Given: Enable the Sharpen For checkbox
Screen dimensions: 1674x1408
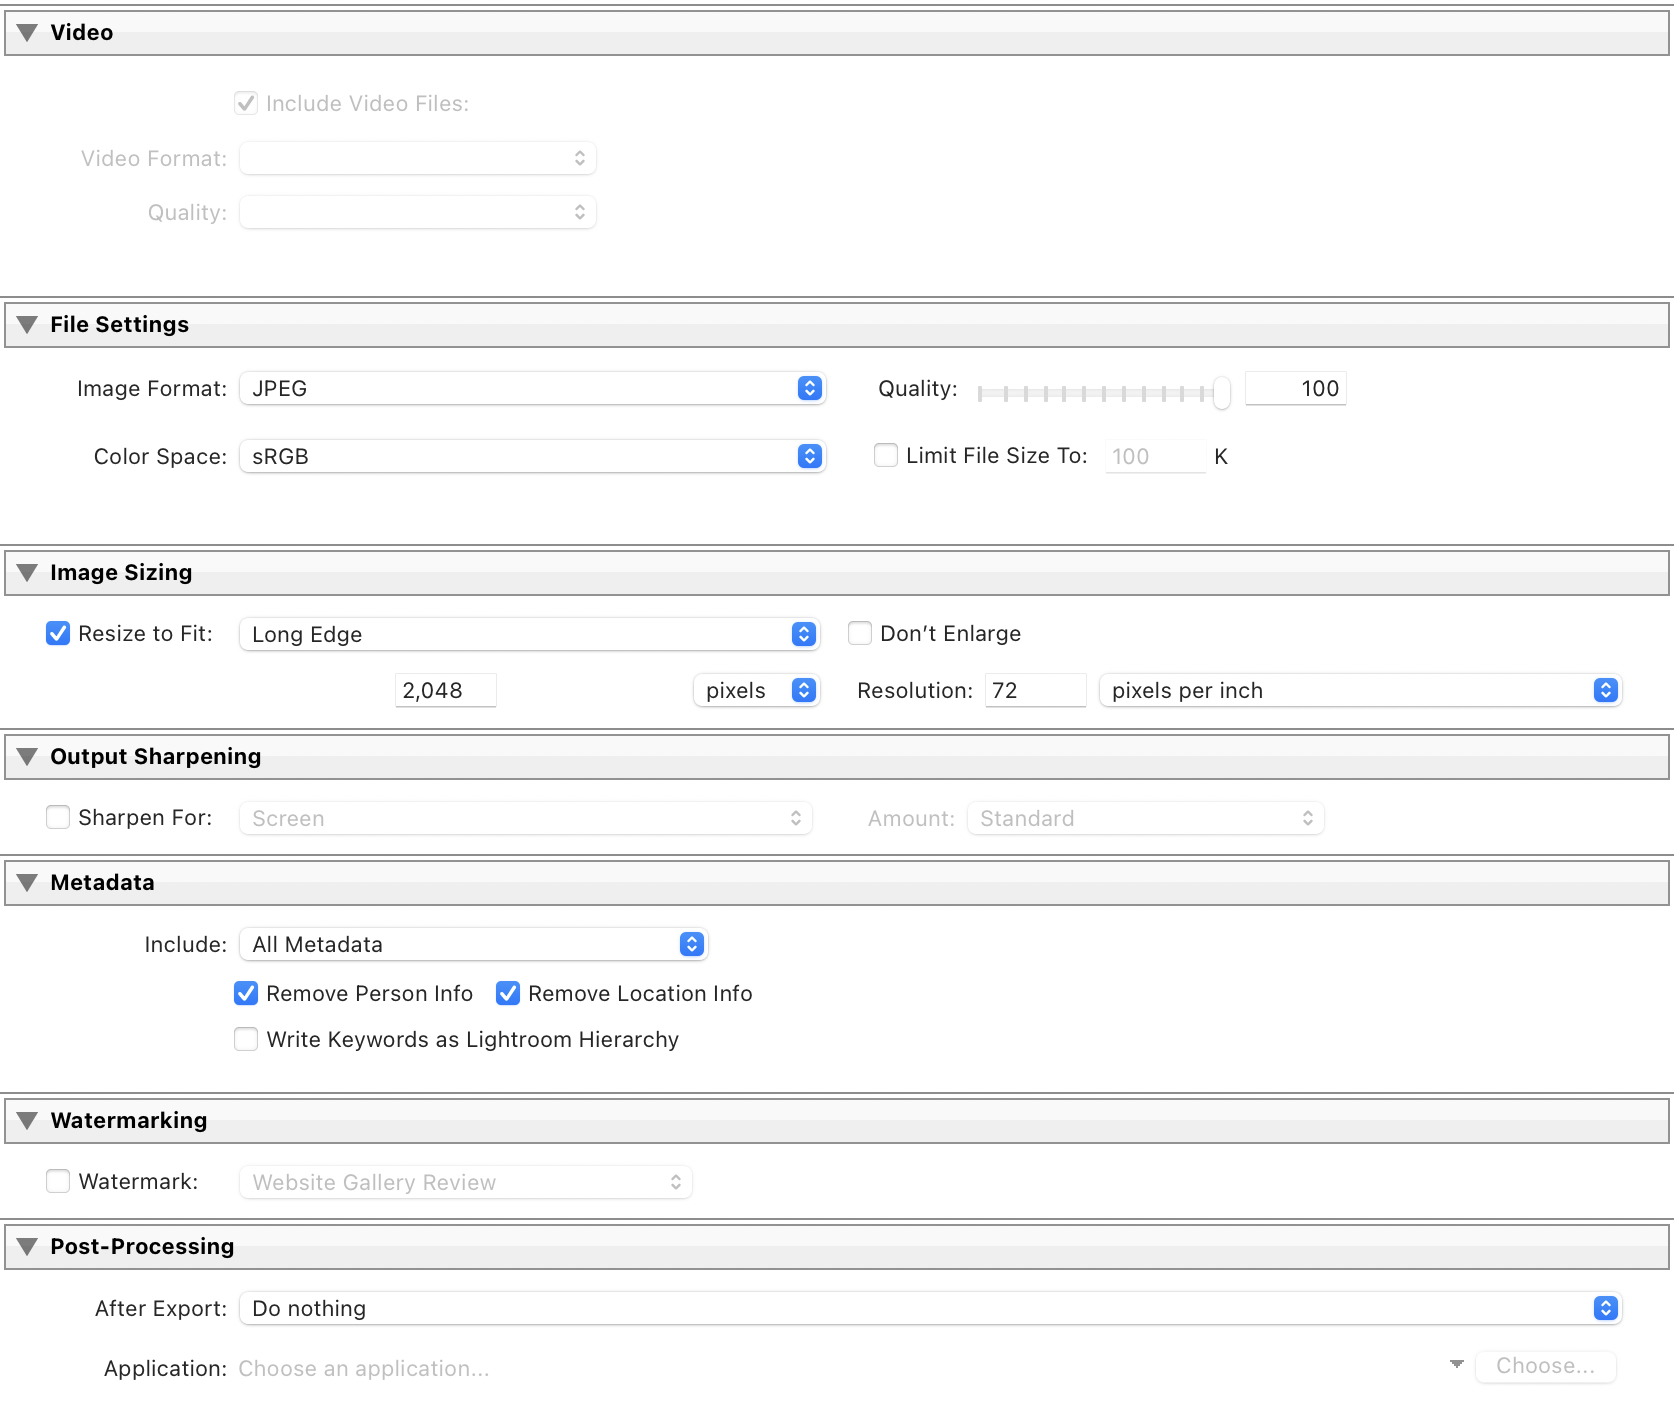Looking at the screenshot, I should tap(58, 818).
